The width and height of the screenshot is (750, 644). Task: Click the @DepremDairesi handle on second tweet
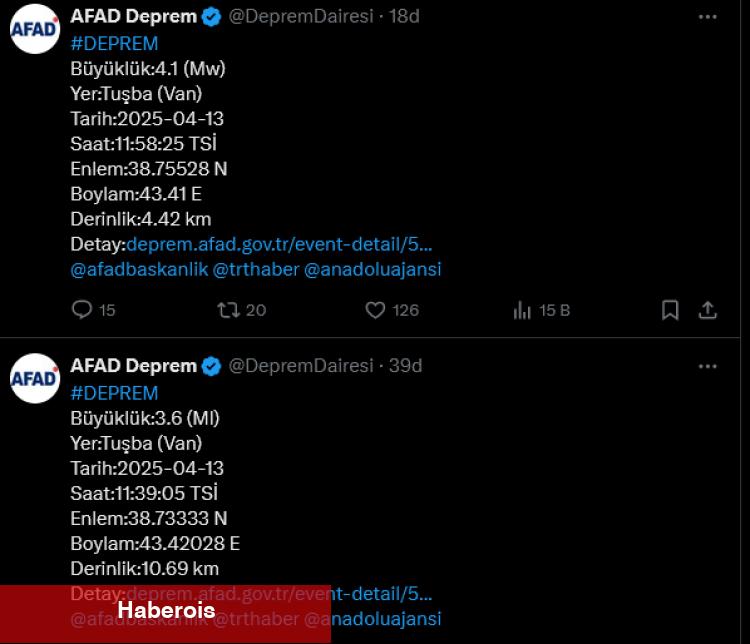pos(301,366)
